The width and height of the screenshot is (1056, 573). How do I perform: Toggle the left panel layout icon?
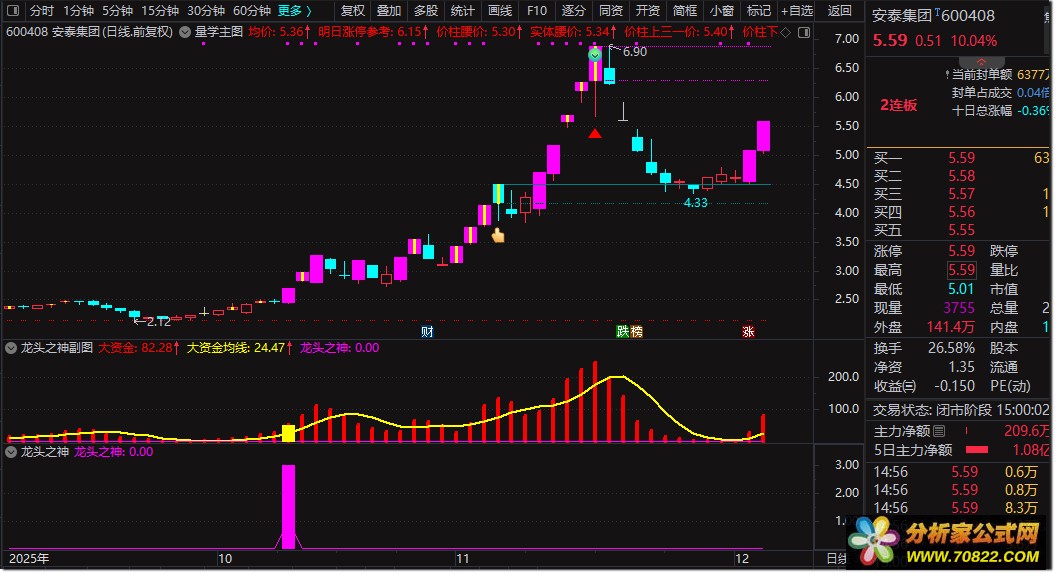pos(13,11)
